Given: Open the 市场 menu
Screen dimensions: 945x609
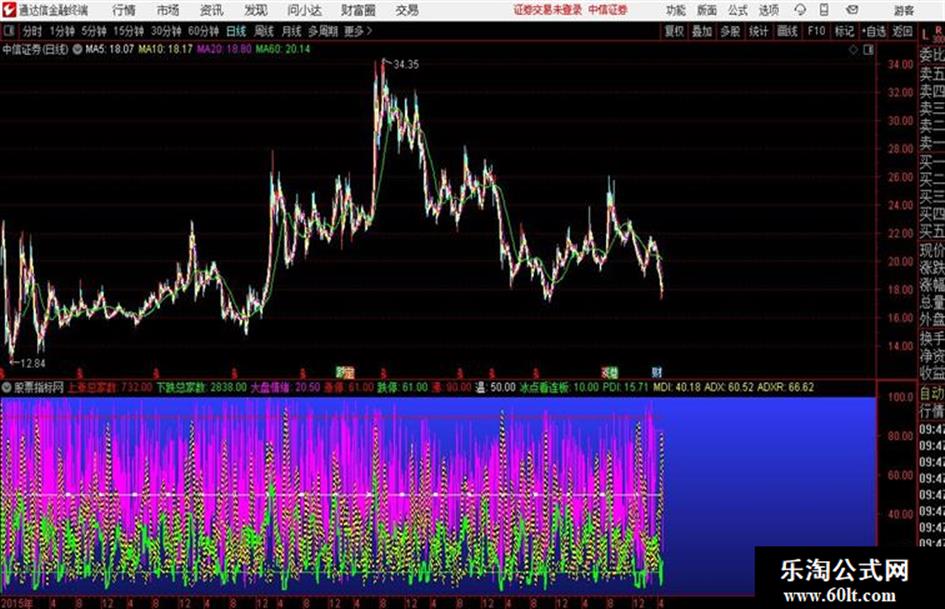Looking at the screenshot, I should coord(168,10).
